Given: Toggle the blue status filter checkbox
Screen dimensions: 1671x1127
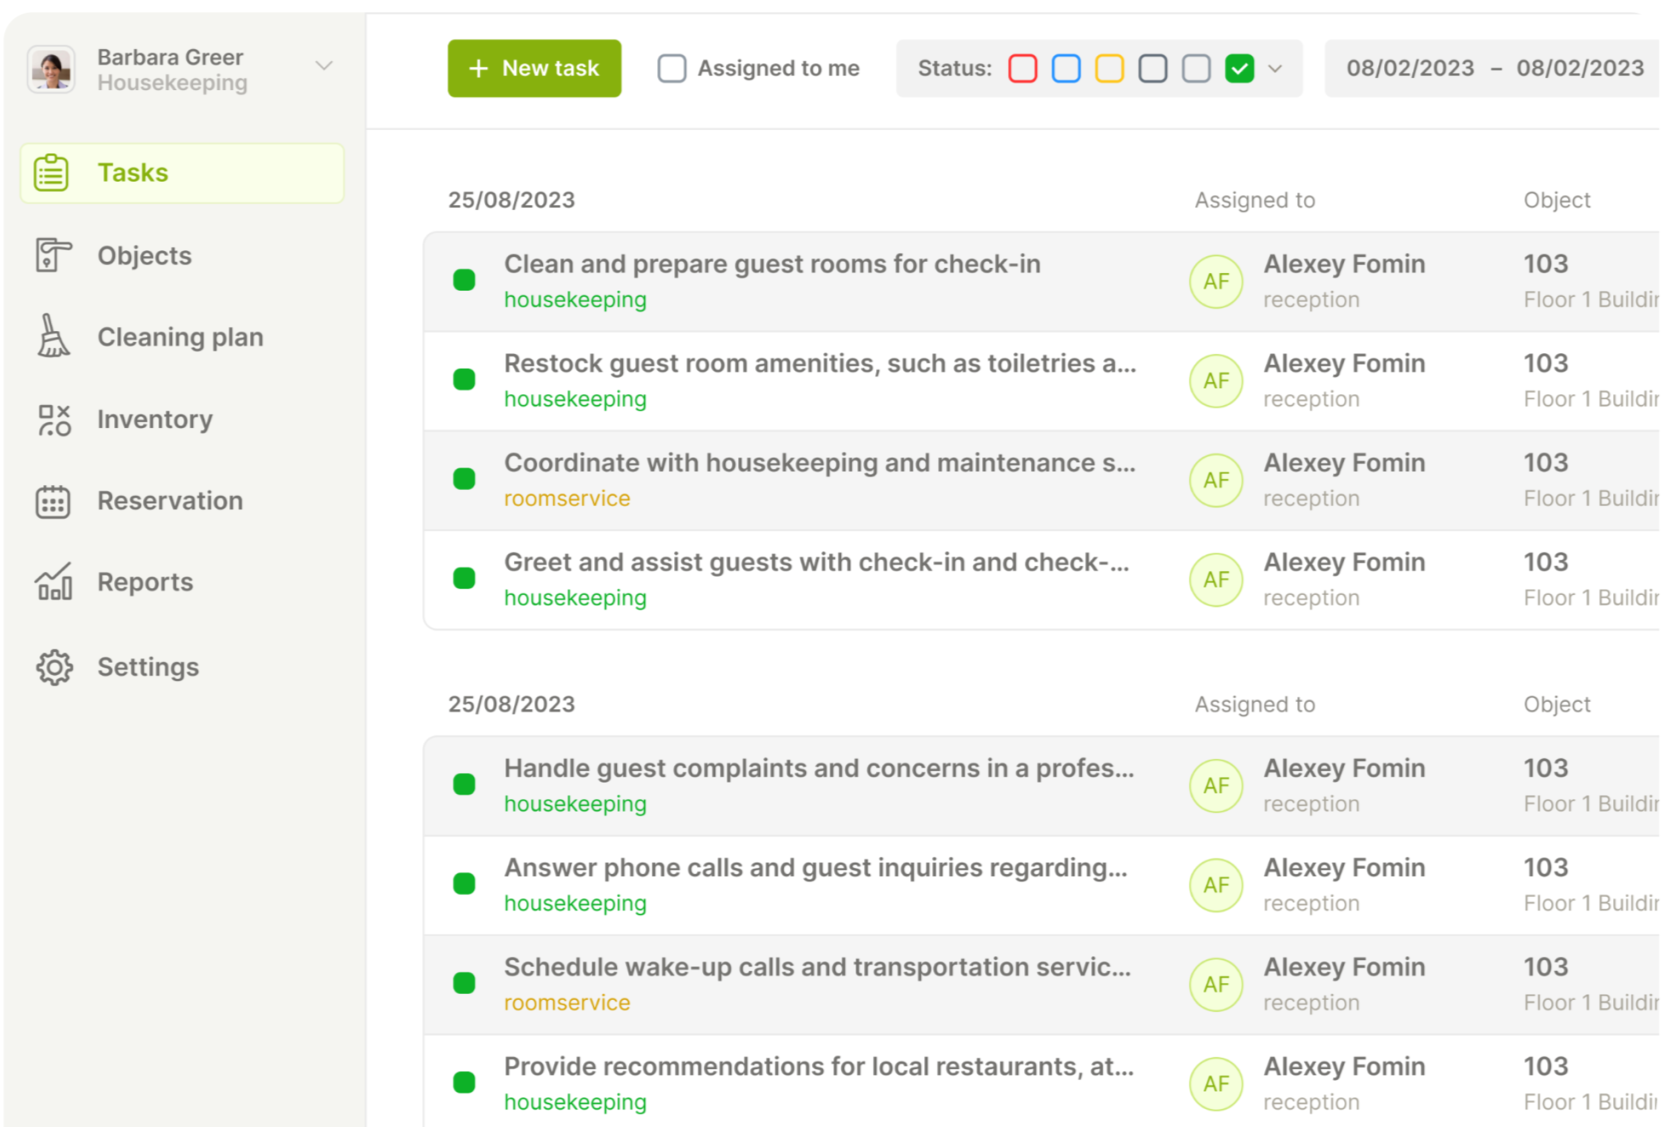Looking at the screenshot, I should [1066, 68].
